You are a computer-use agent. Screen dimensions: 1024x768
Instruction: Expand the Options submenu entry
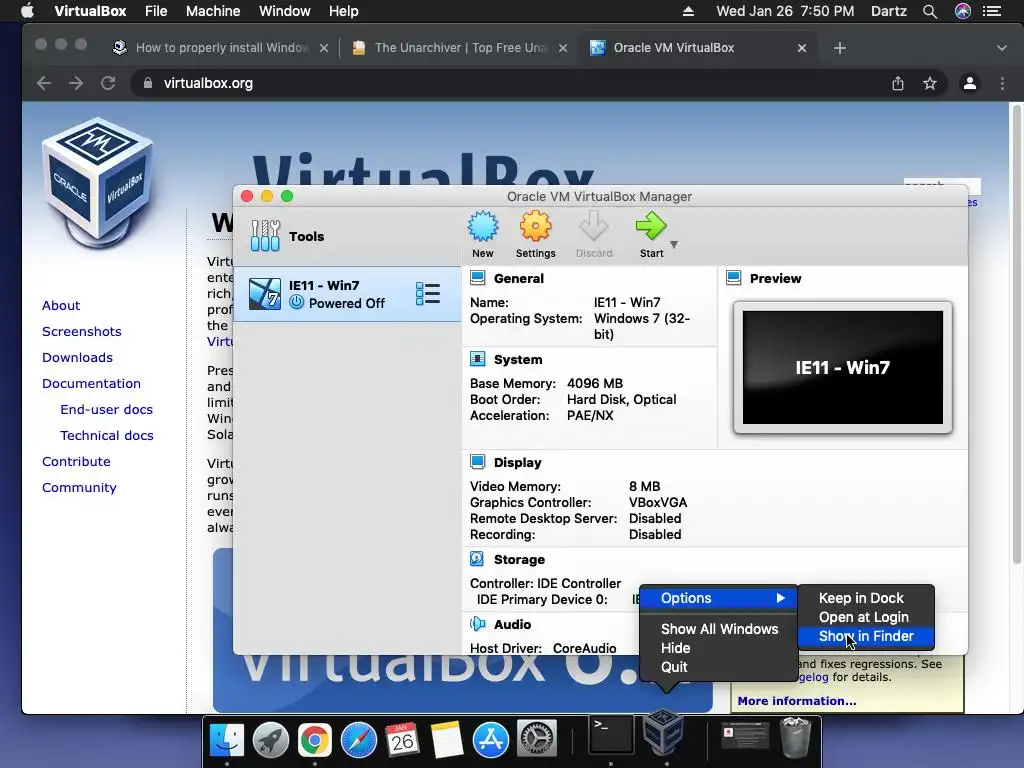718,598
